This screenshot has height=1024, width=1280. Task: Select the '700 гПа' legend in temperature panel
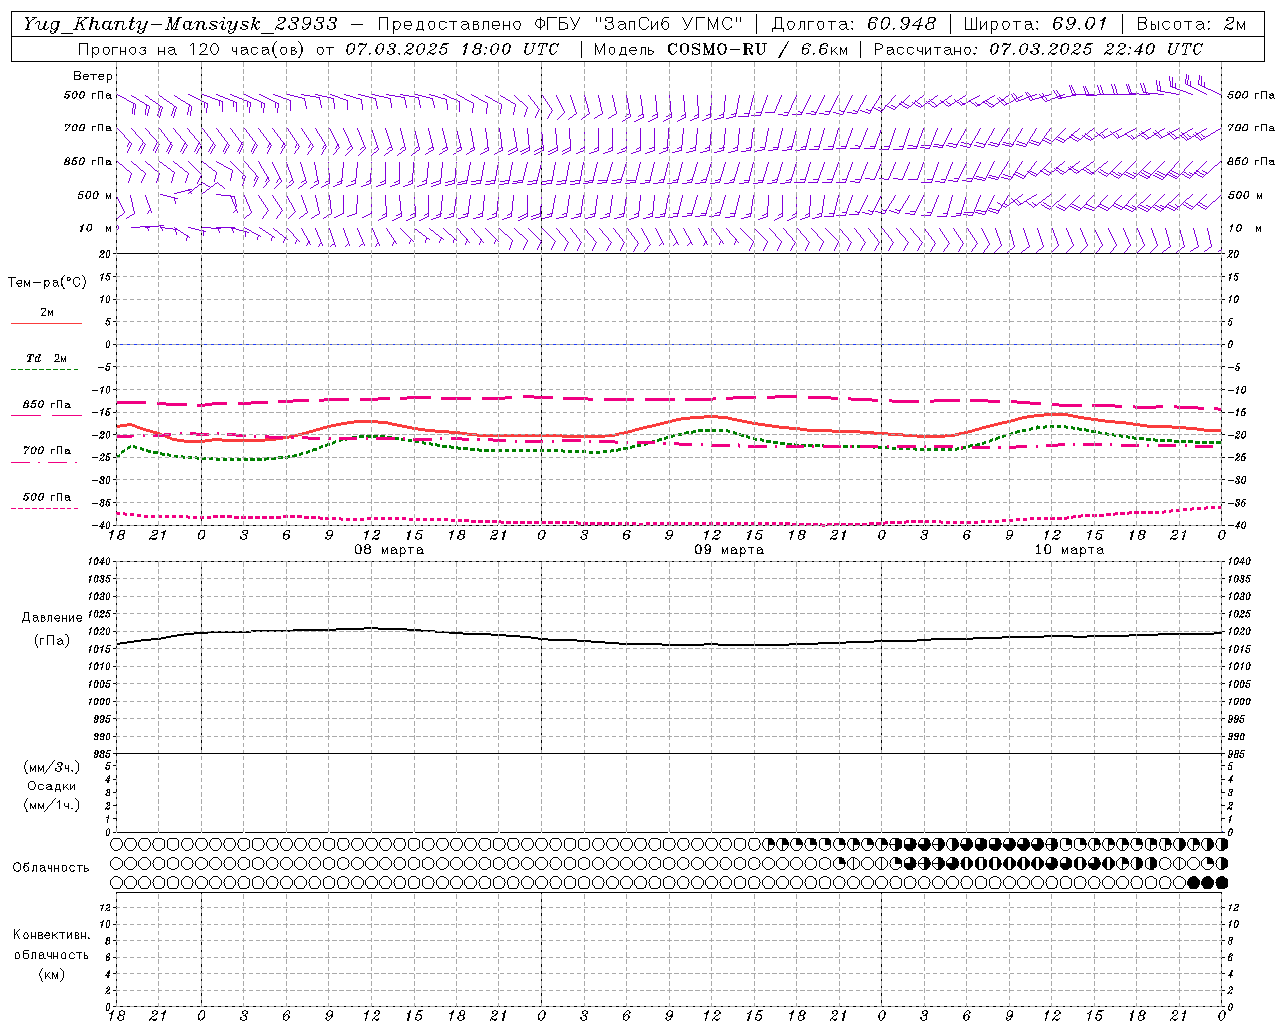coord(47,451)
